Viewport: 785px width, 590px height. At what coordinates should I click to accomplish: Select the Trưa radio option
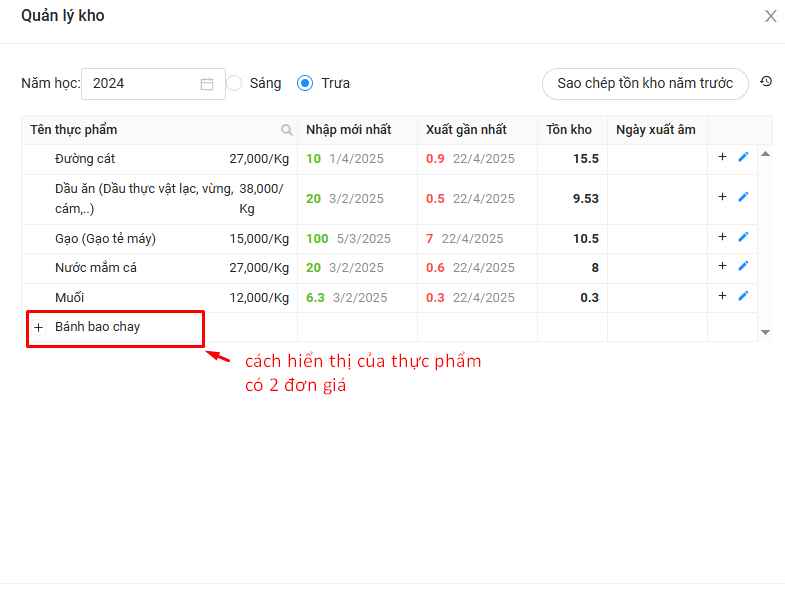click(306, 83)
